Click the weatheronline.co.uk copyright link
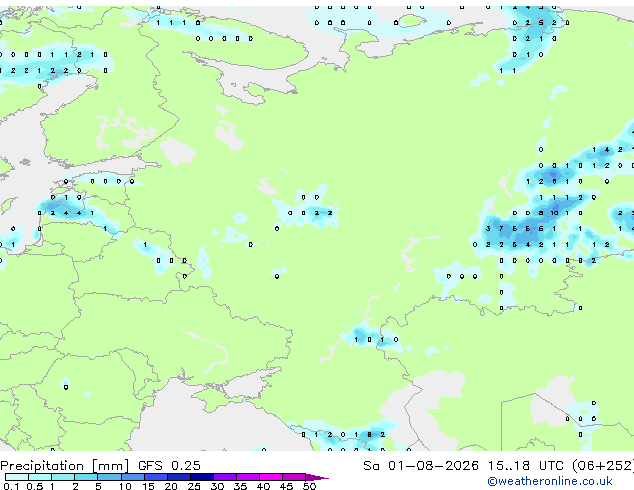This screenshot has width=634, height=490. pos(550,481)
